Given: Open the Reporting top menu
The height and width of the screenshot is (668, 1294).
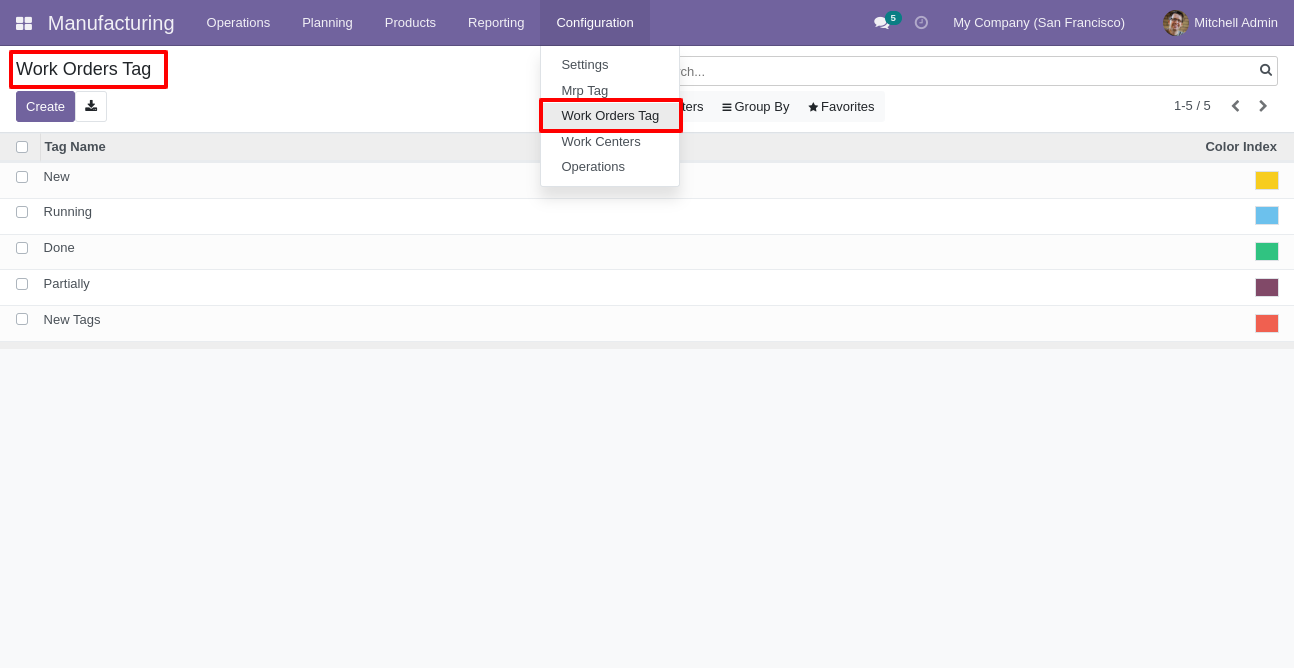Looking at the screenshot, I should coord(496,22).
